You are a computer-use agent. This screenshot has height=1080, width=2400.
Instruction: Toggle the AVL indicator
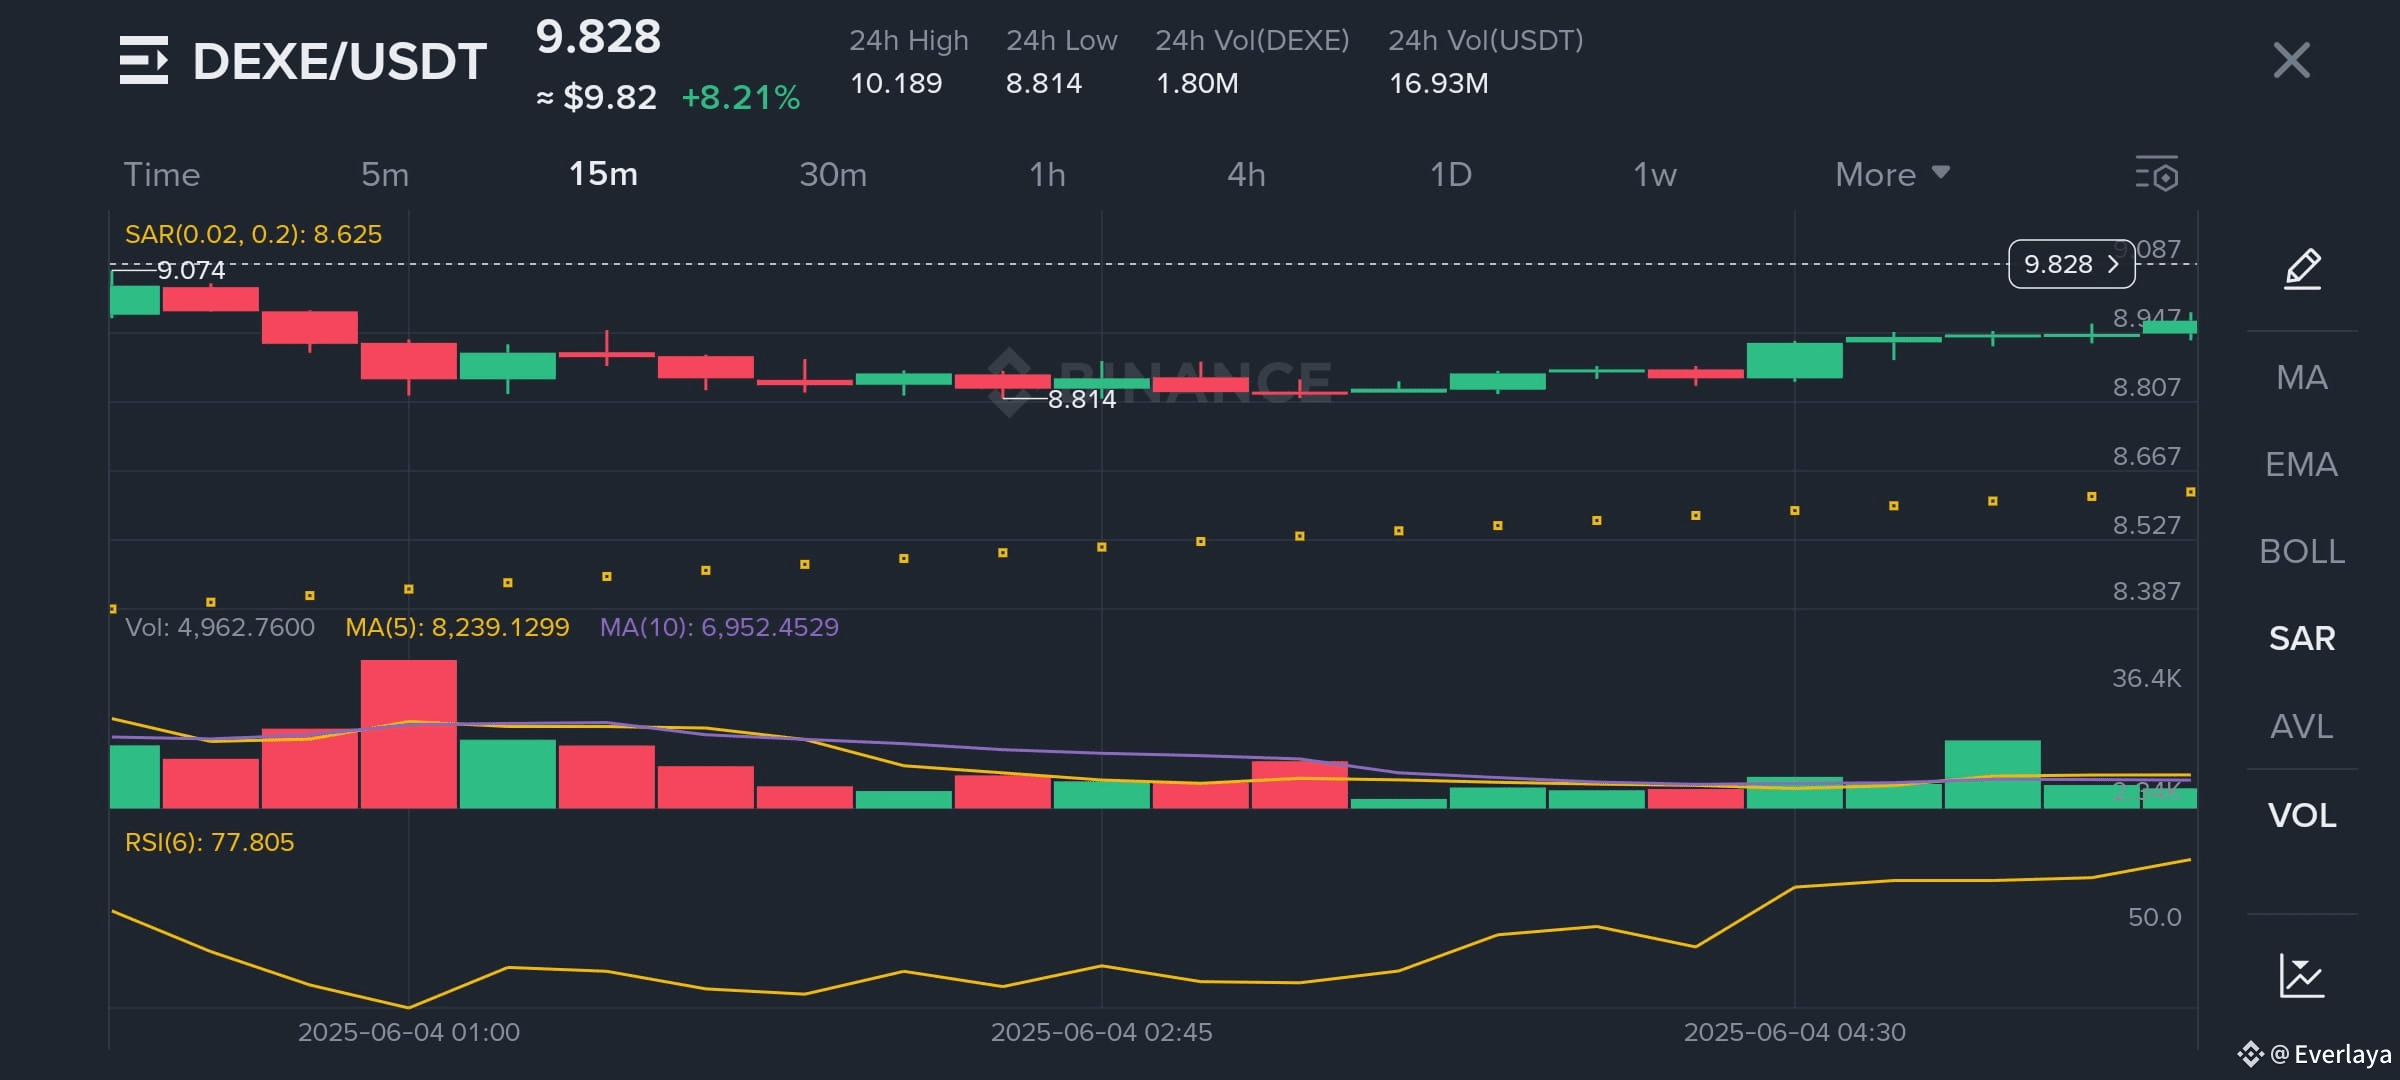click(x=2302, y=726)
